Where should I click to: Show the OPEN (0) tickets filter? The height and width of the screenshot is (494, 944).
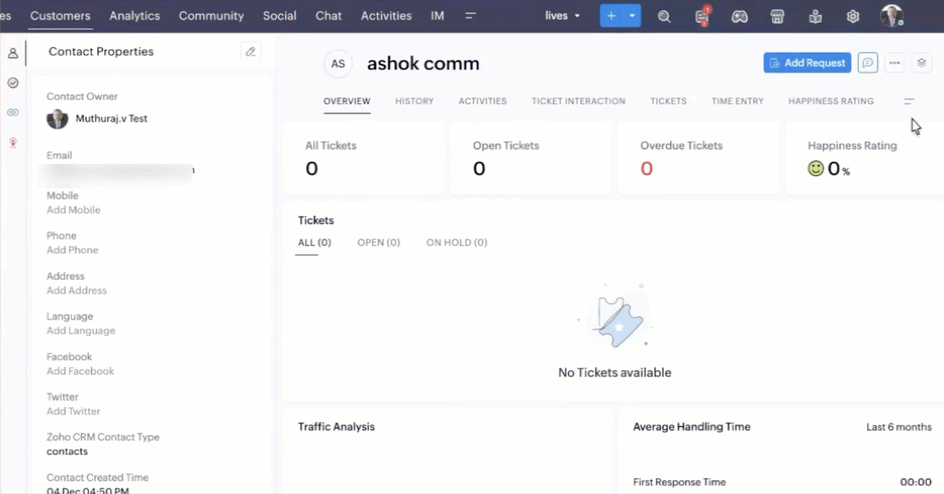click(x=378, y=243)
